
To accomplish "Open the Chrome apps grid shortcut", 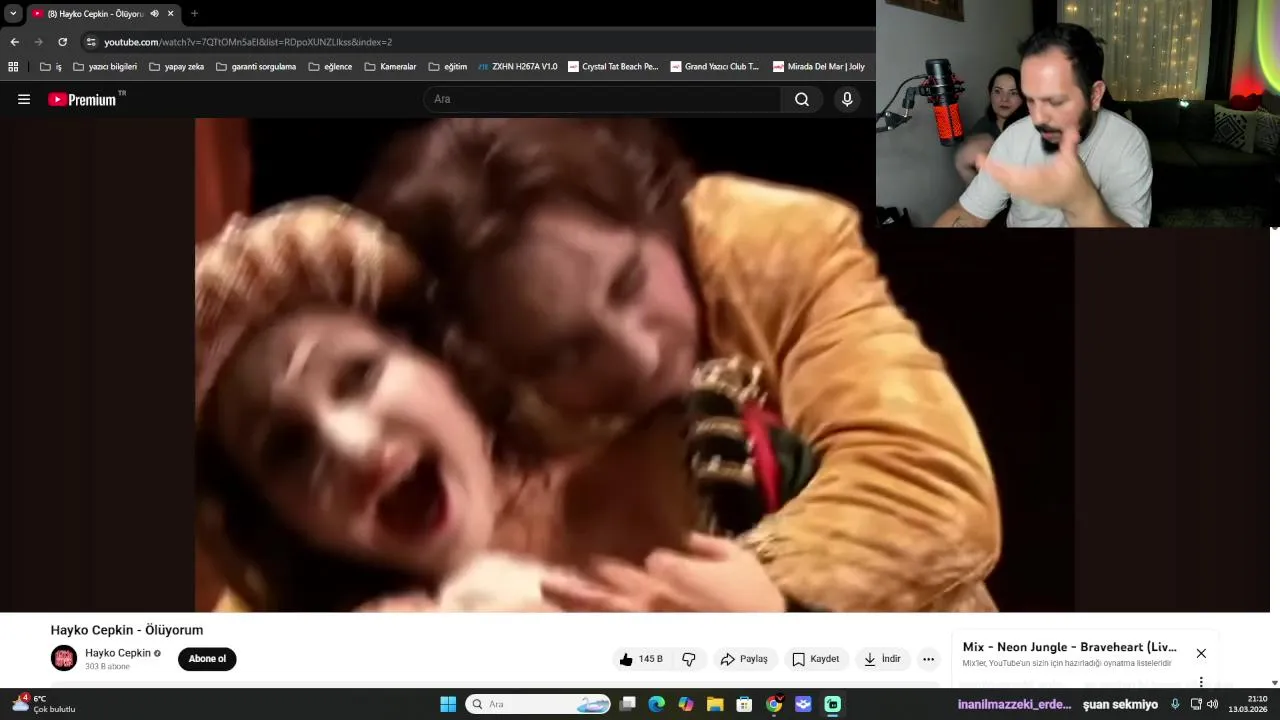I will click(x=13, y=67).
